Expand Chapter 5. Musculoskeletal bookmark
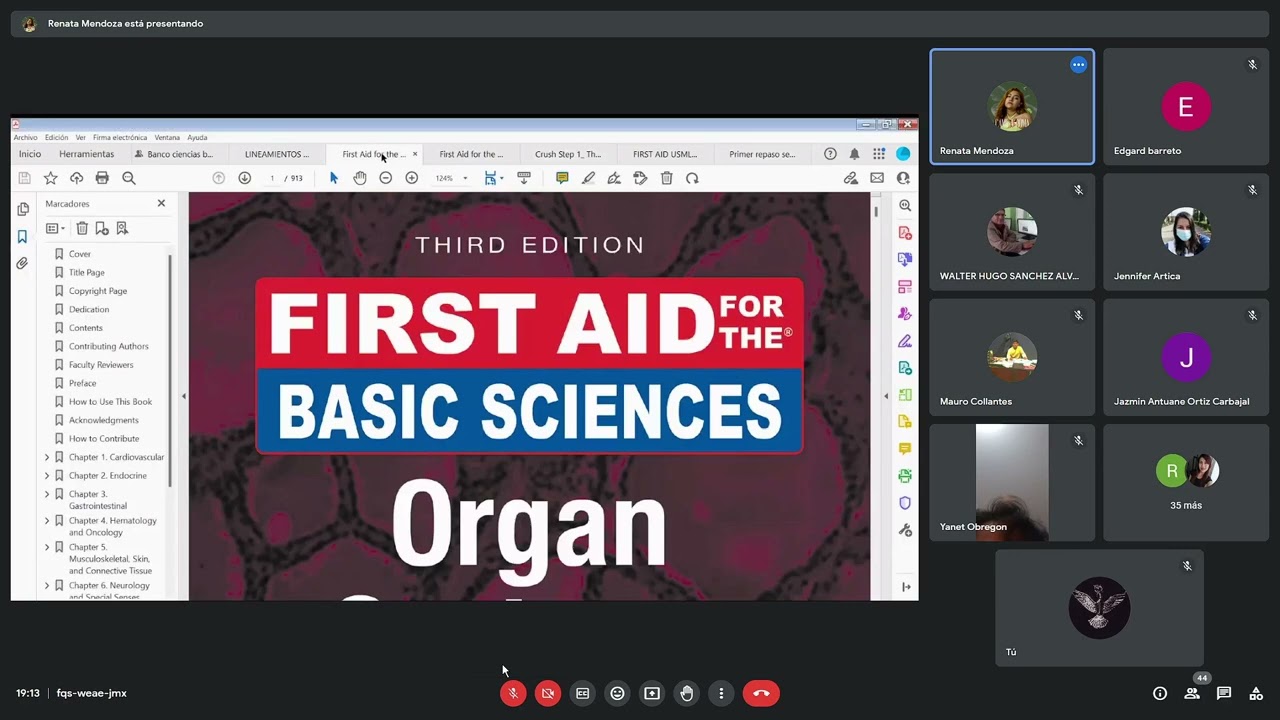This screenshot has width=1280, height=720. (x=46, y=547)
